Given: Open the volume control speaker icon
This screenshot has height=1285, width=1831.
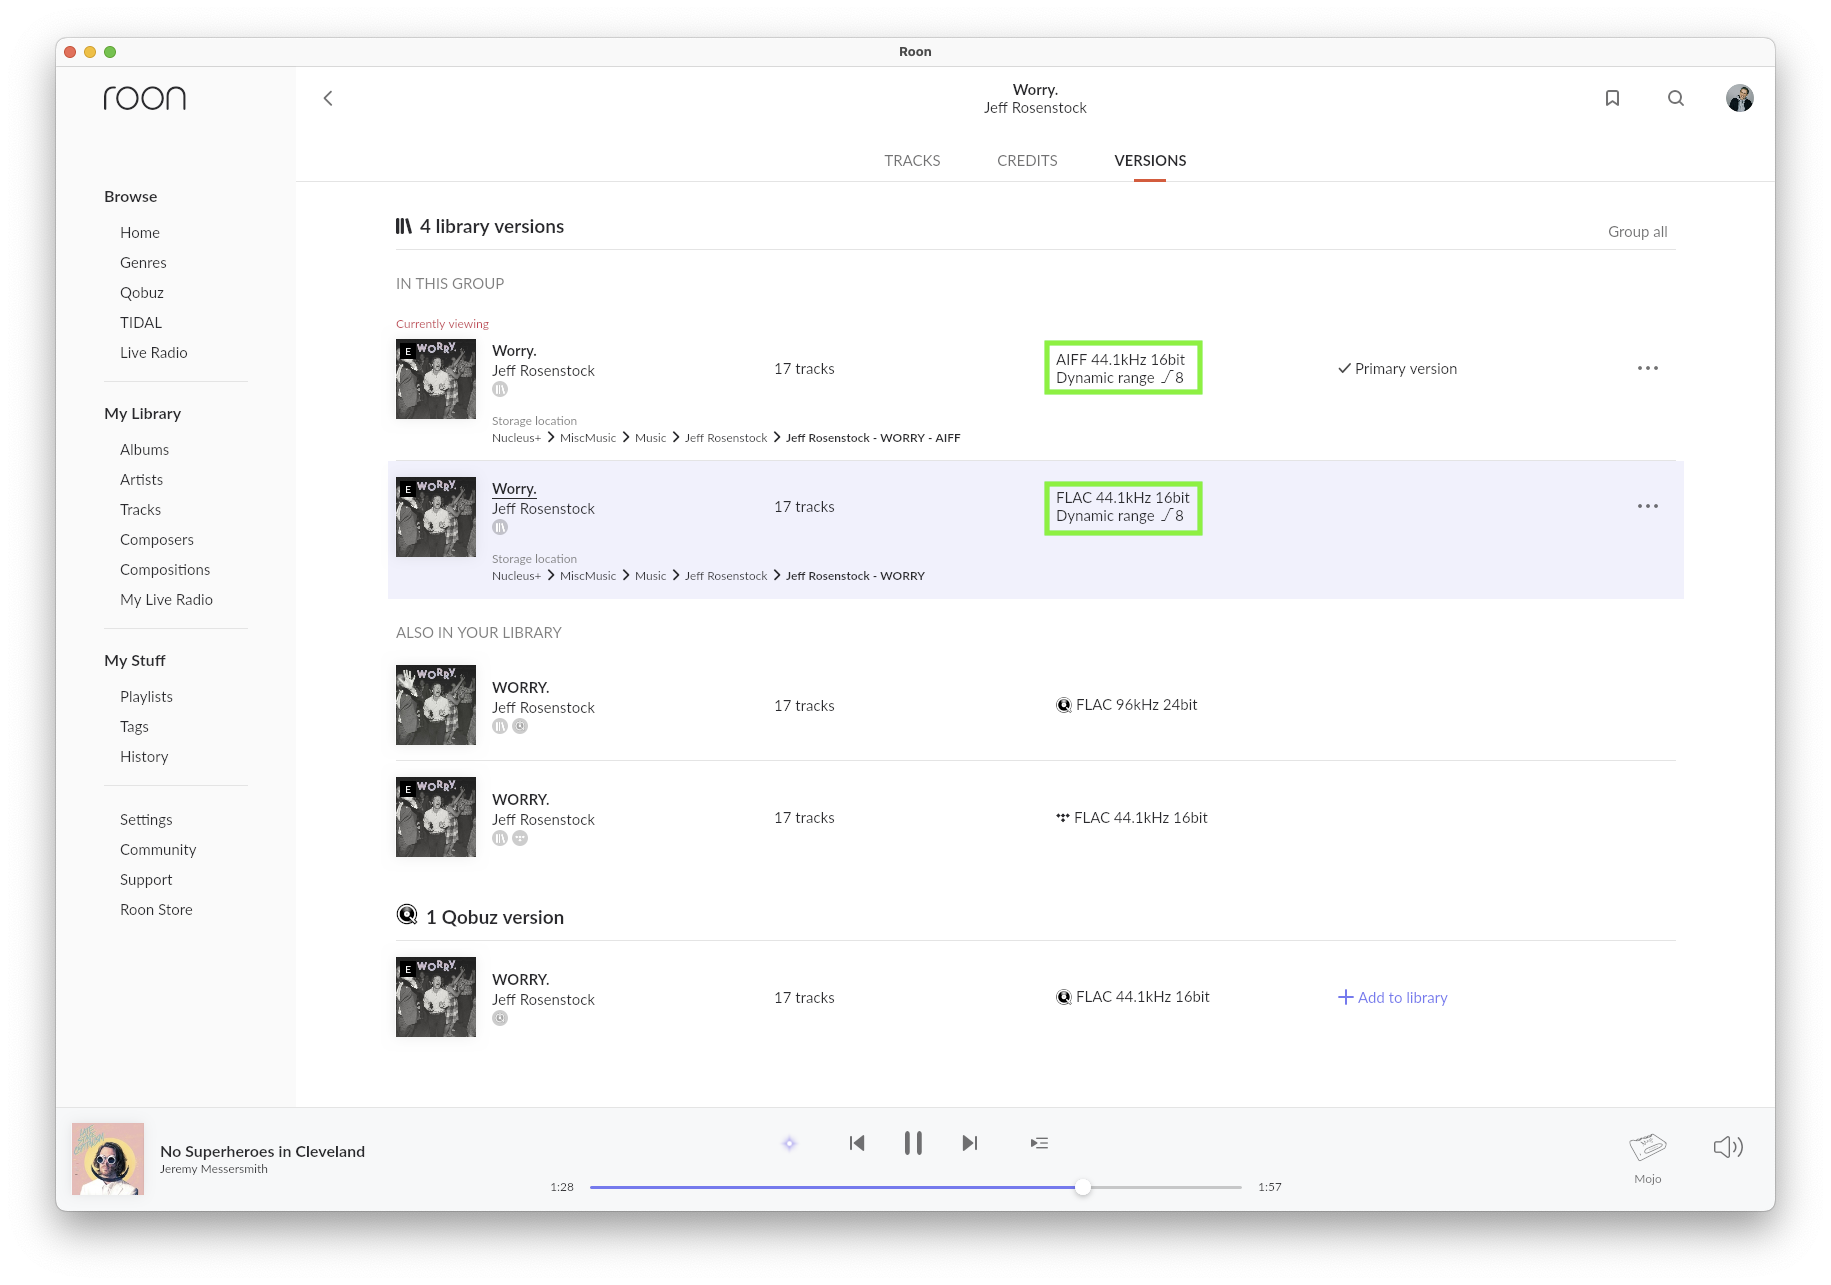Looking at the screenshot, I should (1728, 1147).
